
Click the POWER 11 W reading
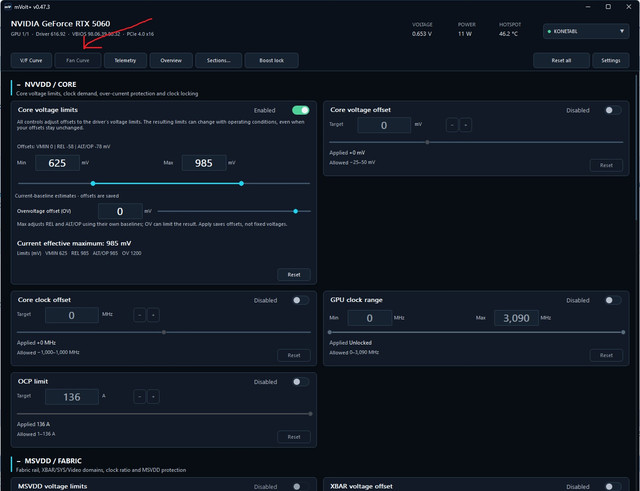466,30
